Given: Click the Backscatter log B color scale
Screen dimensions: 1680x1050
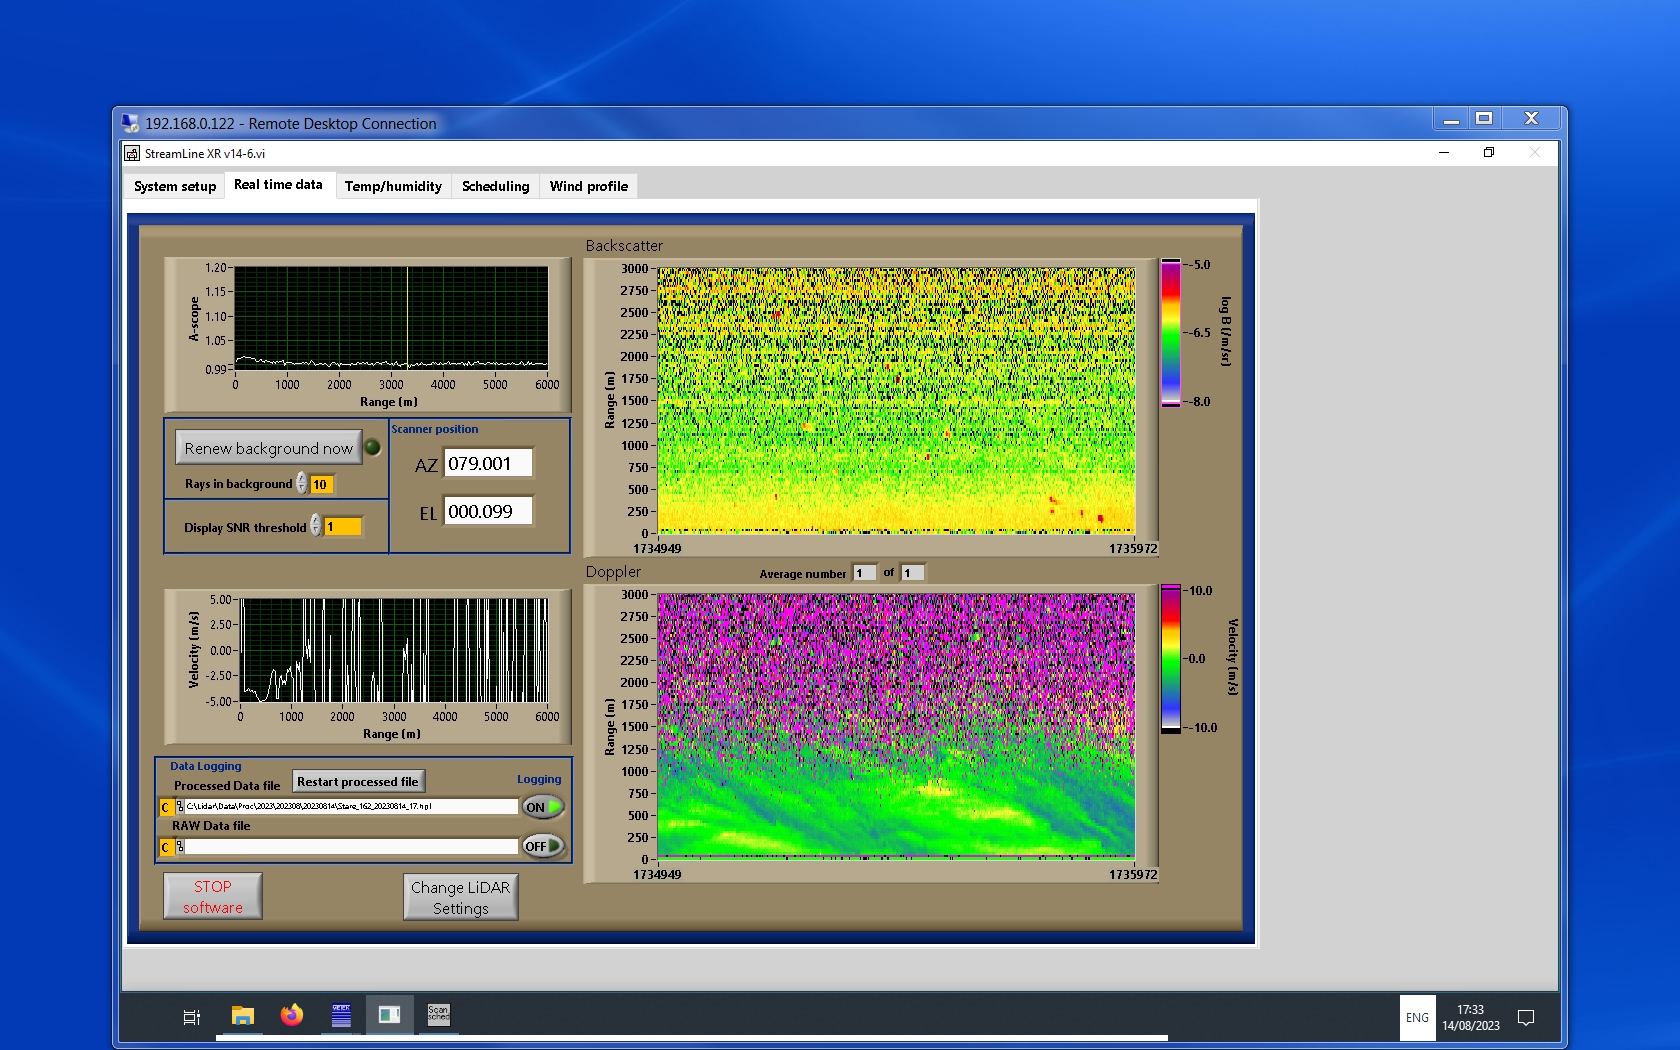Looking at the screenshot, I should 1170,333.
